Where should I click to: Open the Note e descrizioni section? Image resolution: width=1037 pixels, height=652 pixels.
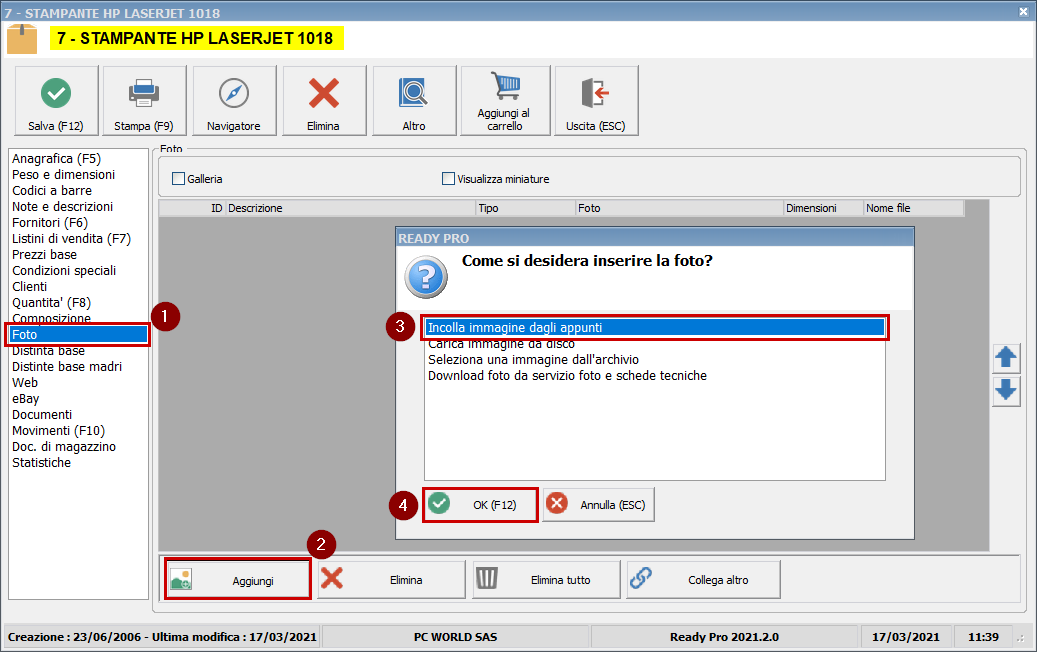pos(62,206)
